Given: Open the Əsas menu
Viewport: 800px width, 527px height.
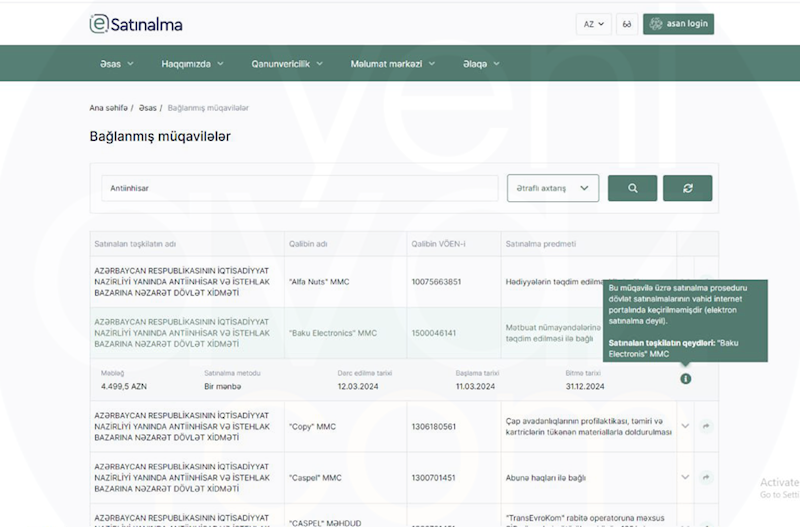Looking at the screenshot, I should click(116, 64).
